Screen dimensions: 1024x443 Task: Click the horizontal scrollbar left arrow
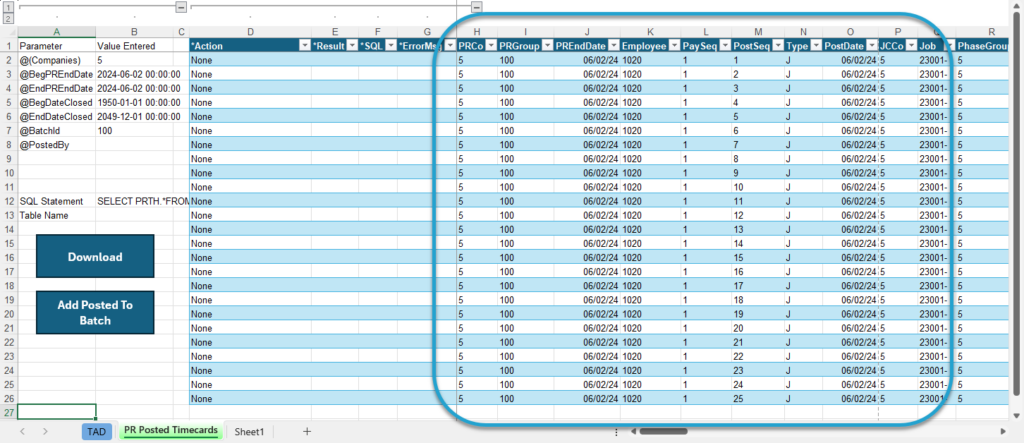[633, 431]
